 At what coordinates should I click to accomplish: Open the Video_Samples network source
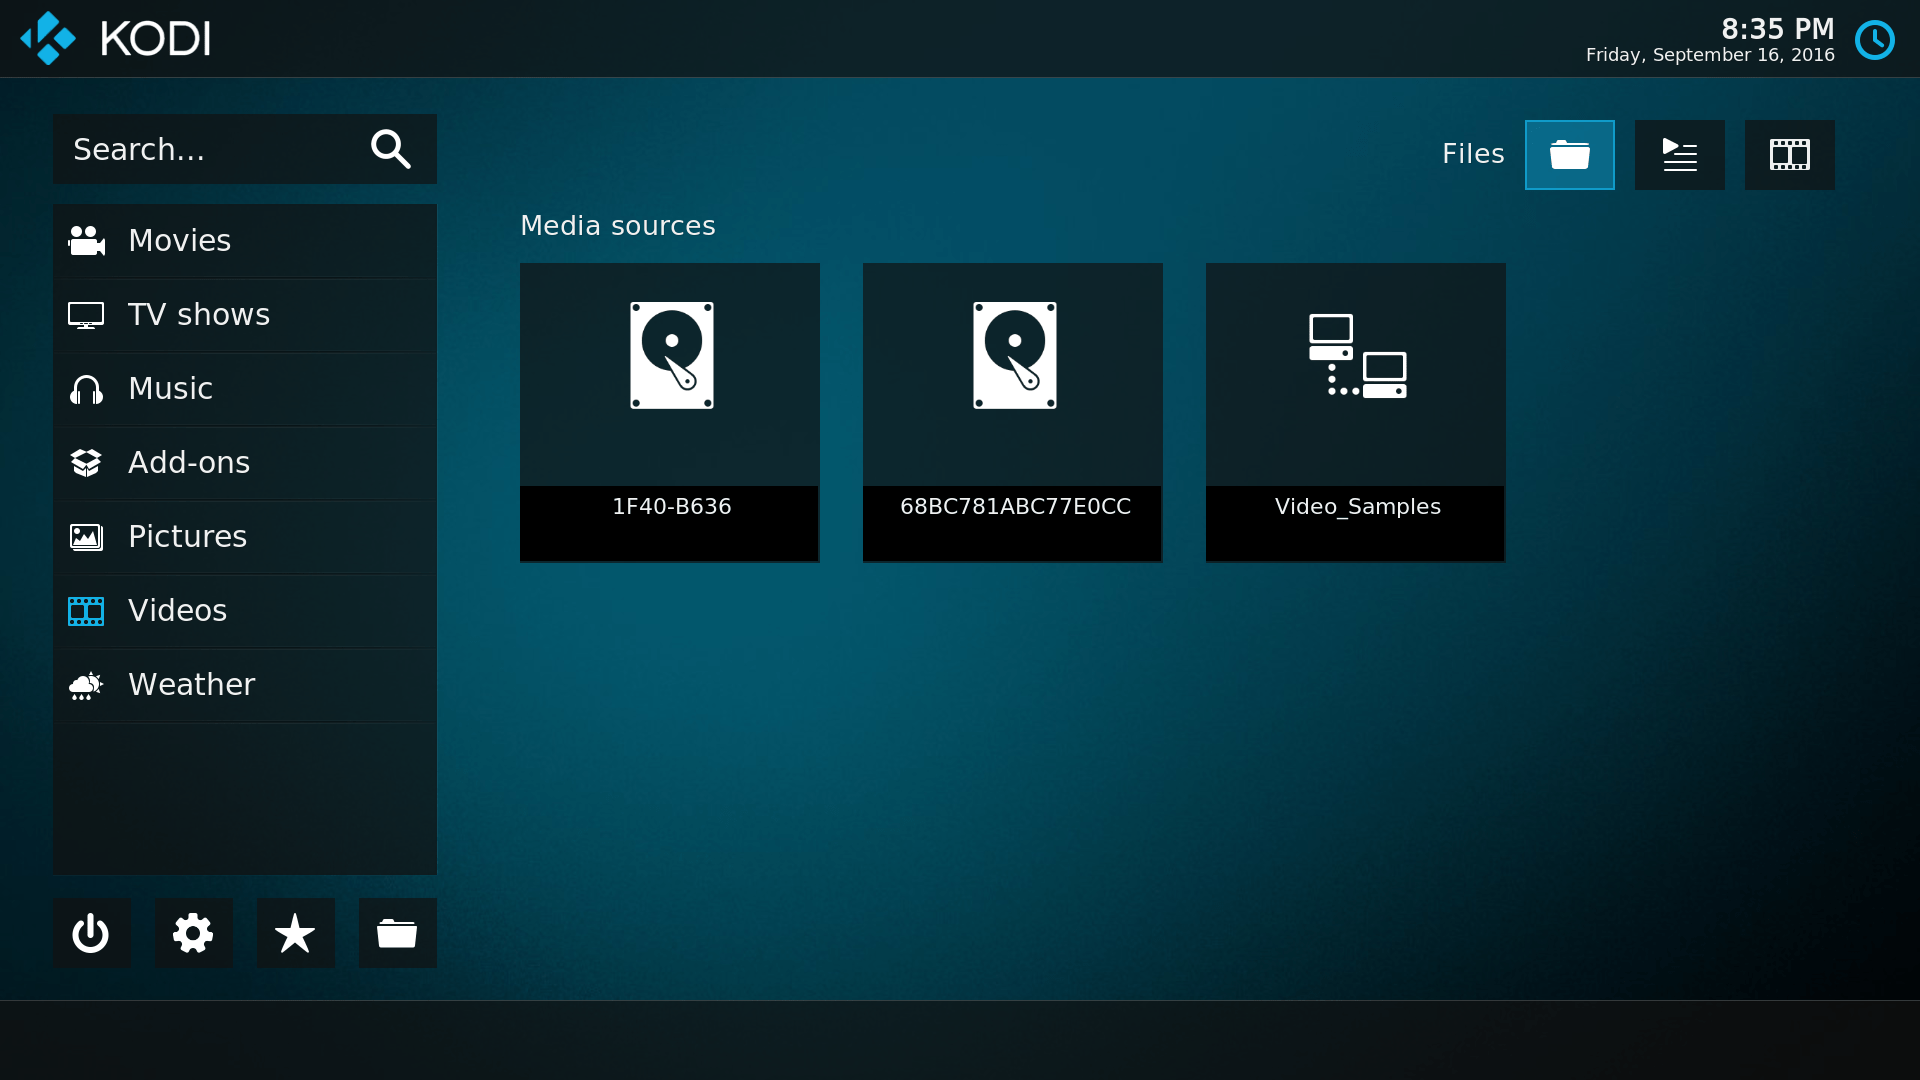[x=1355, y=412]
